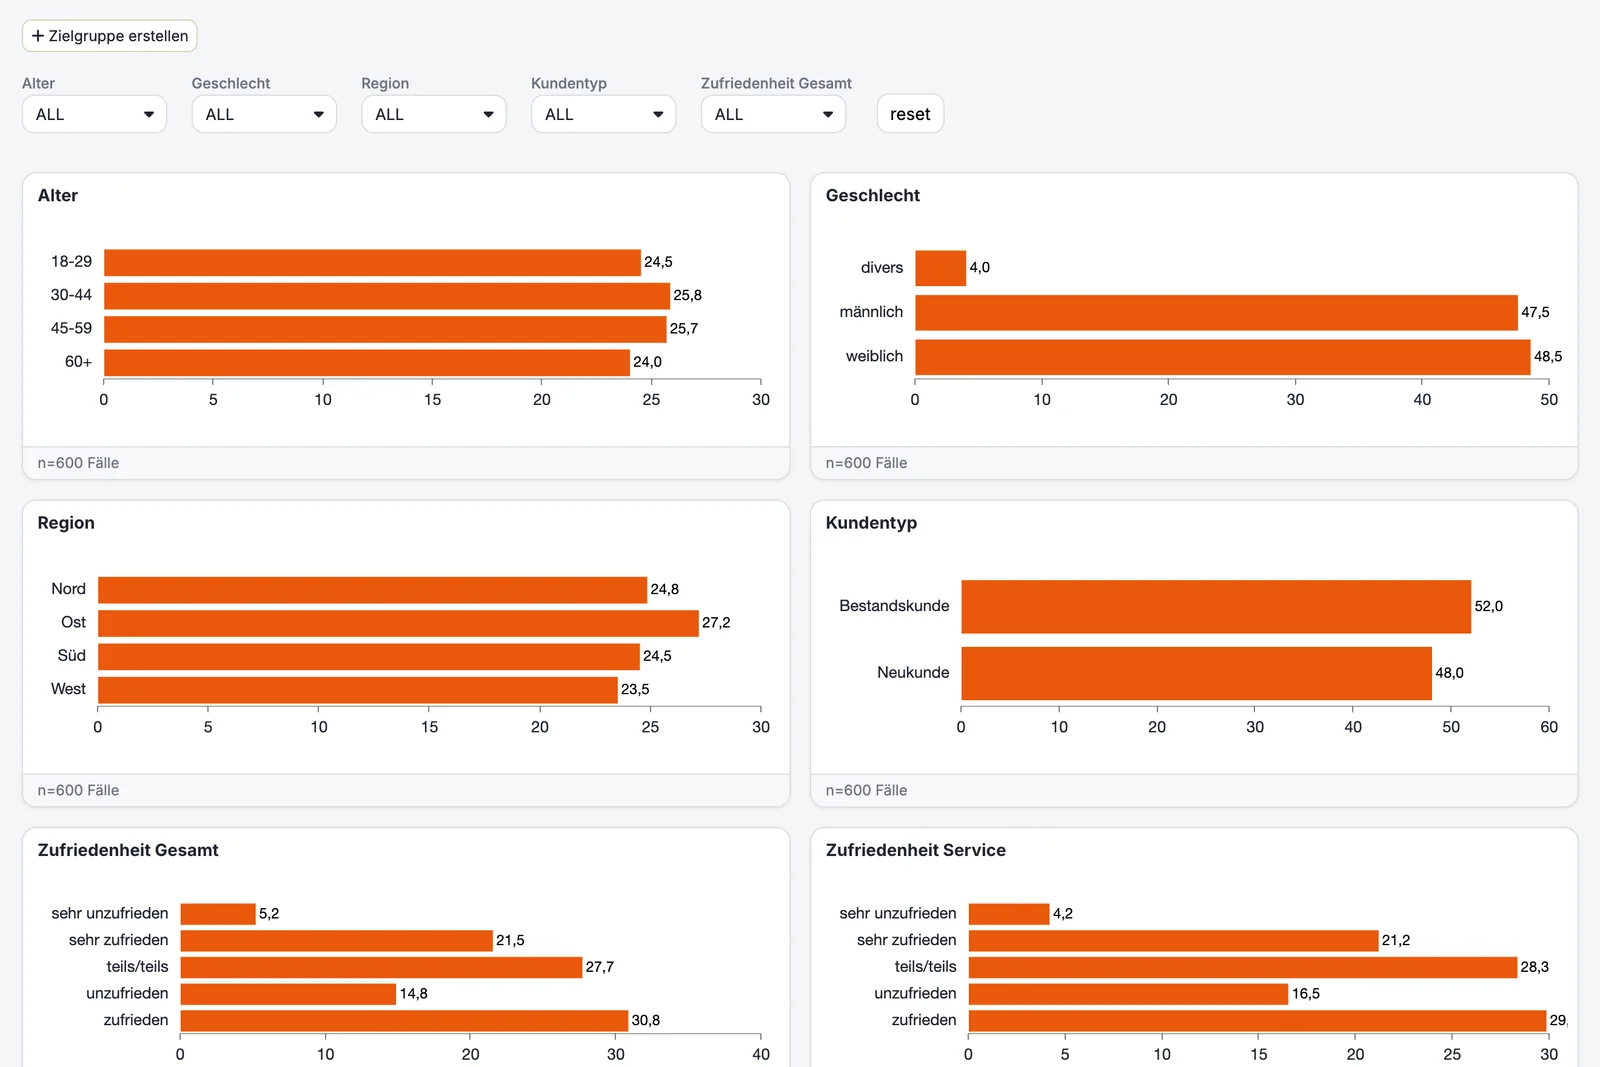Click the 27,2 value label for Ost
The width and height of the screenshot is (1600, 1067).
[716, 623]
